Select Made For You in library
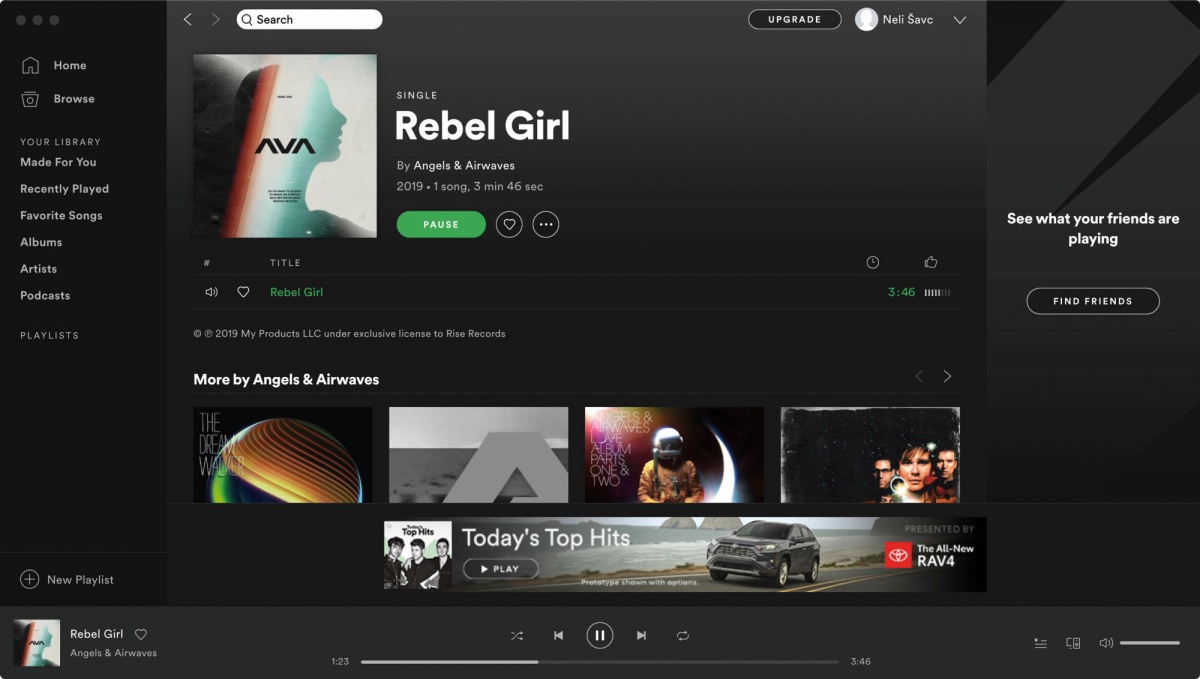The width and height of the screenshot is (1200, 679). 58,162
